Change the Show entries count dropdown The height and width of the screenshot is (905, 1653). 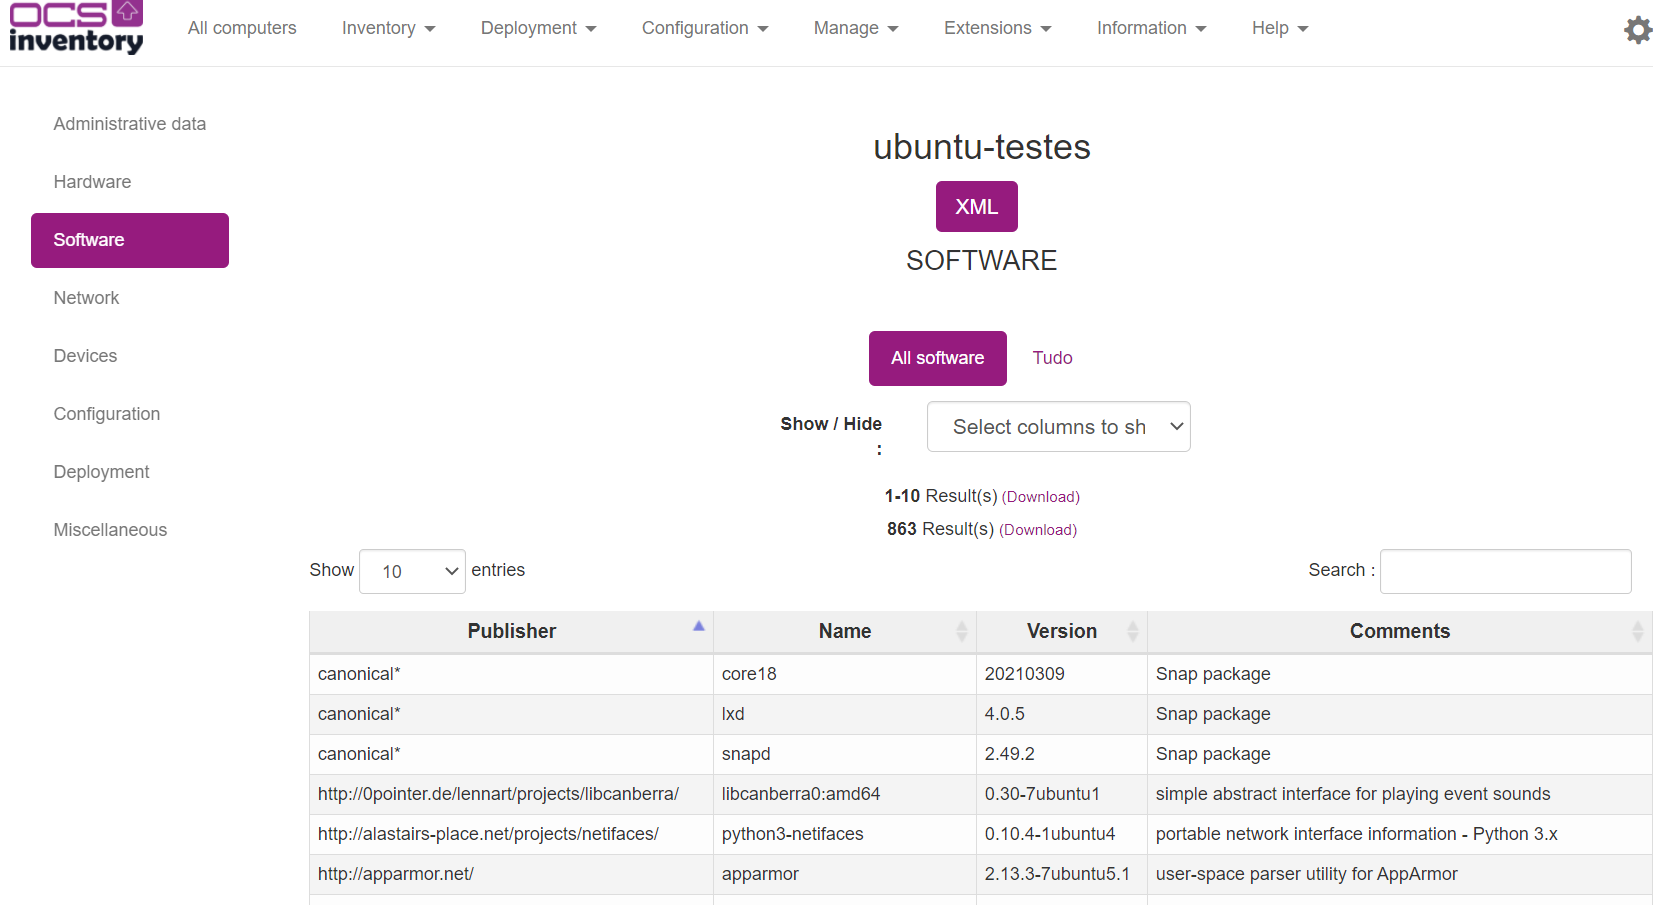(x=412, y=571)
